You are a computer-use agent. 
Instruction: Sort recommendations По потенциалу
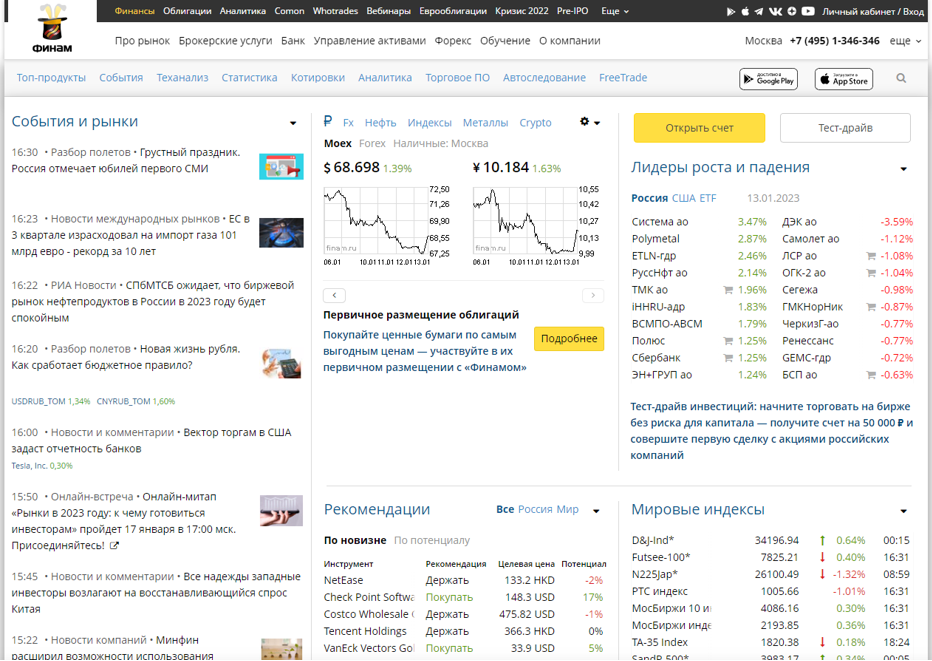click(432, 540)
